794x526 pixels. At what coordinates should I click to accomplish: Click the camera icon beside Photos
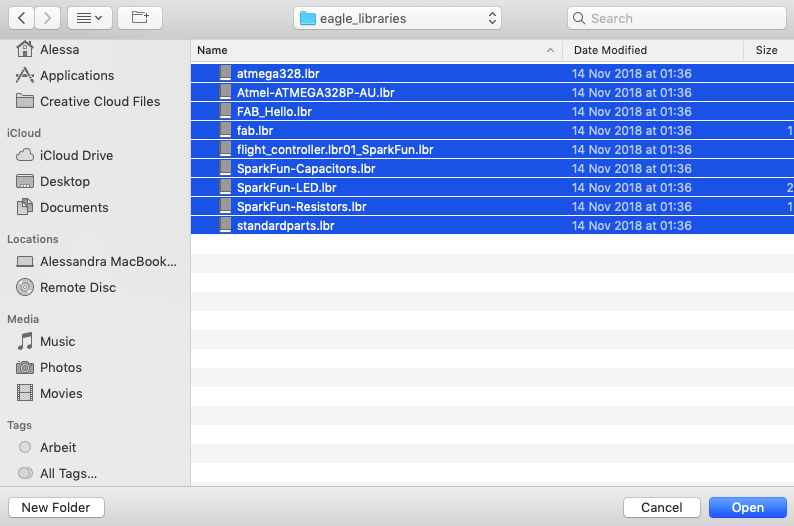click(x=25, y=368)
